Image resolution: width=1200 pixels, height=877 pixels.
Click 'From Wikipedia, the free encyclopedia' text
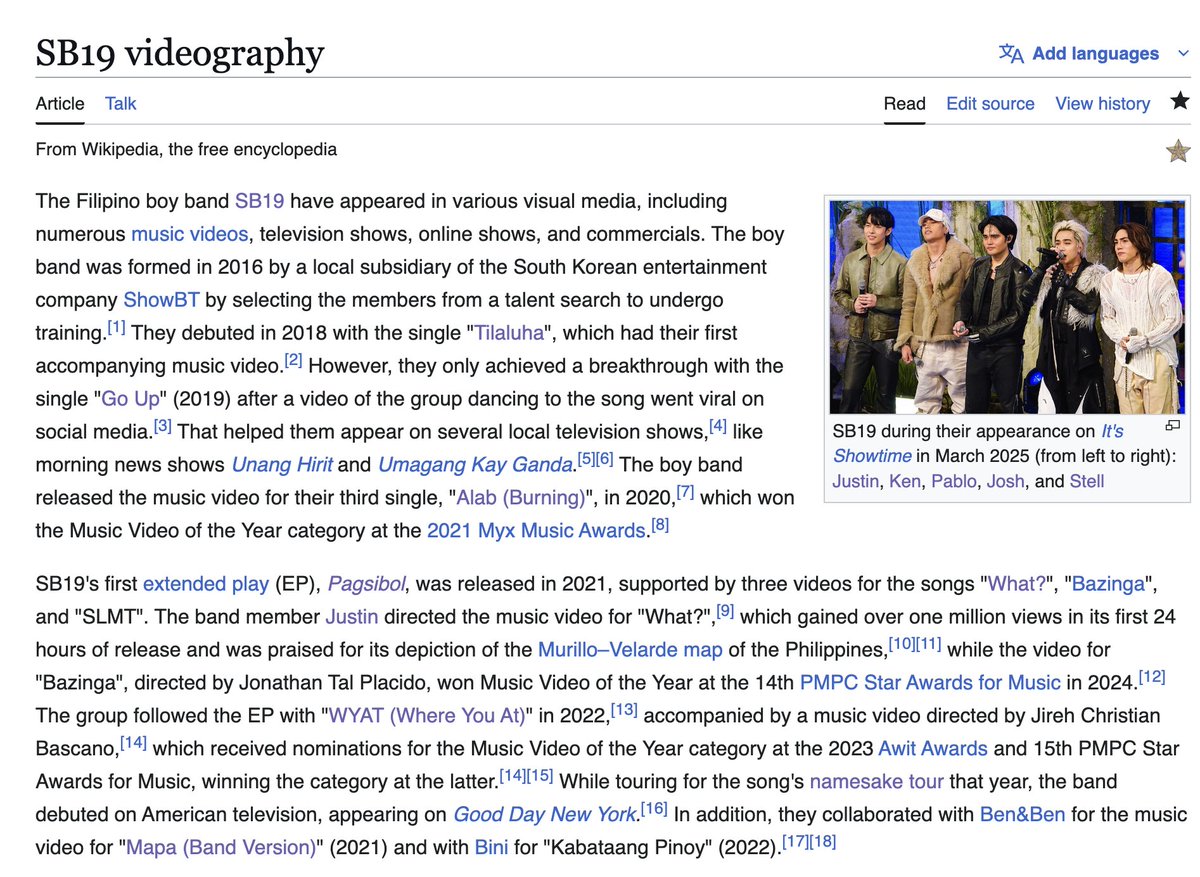pos(186,150)
